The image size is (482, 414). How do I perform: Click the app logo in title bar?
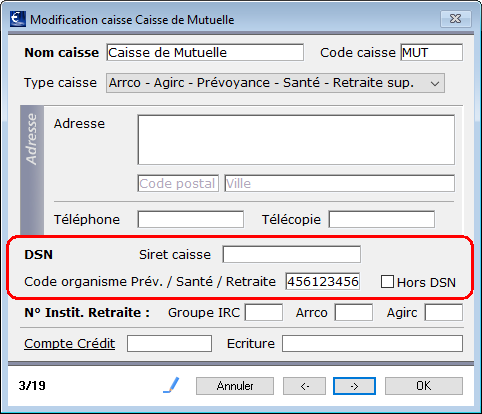pyautogui.click(x=18, y=19)
